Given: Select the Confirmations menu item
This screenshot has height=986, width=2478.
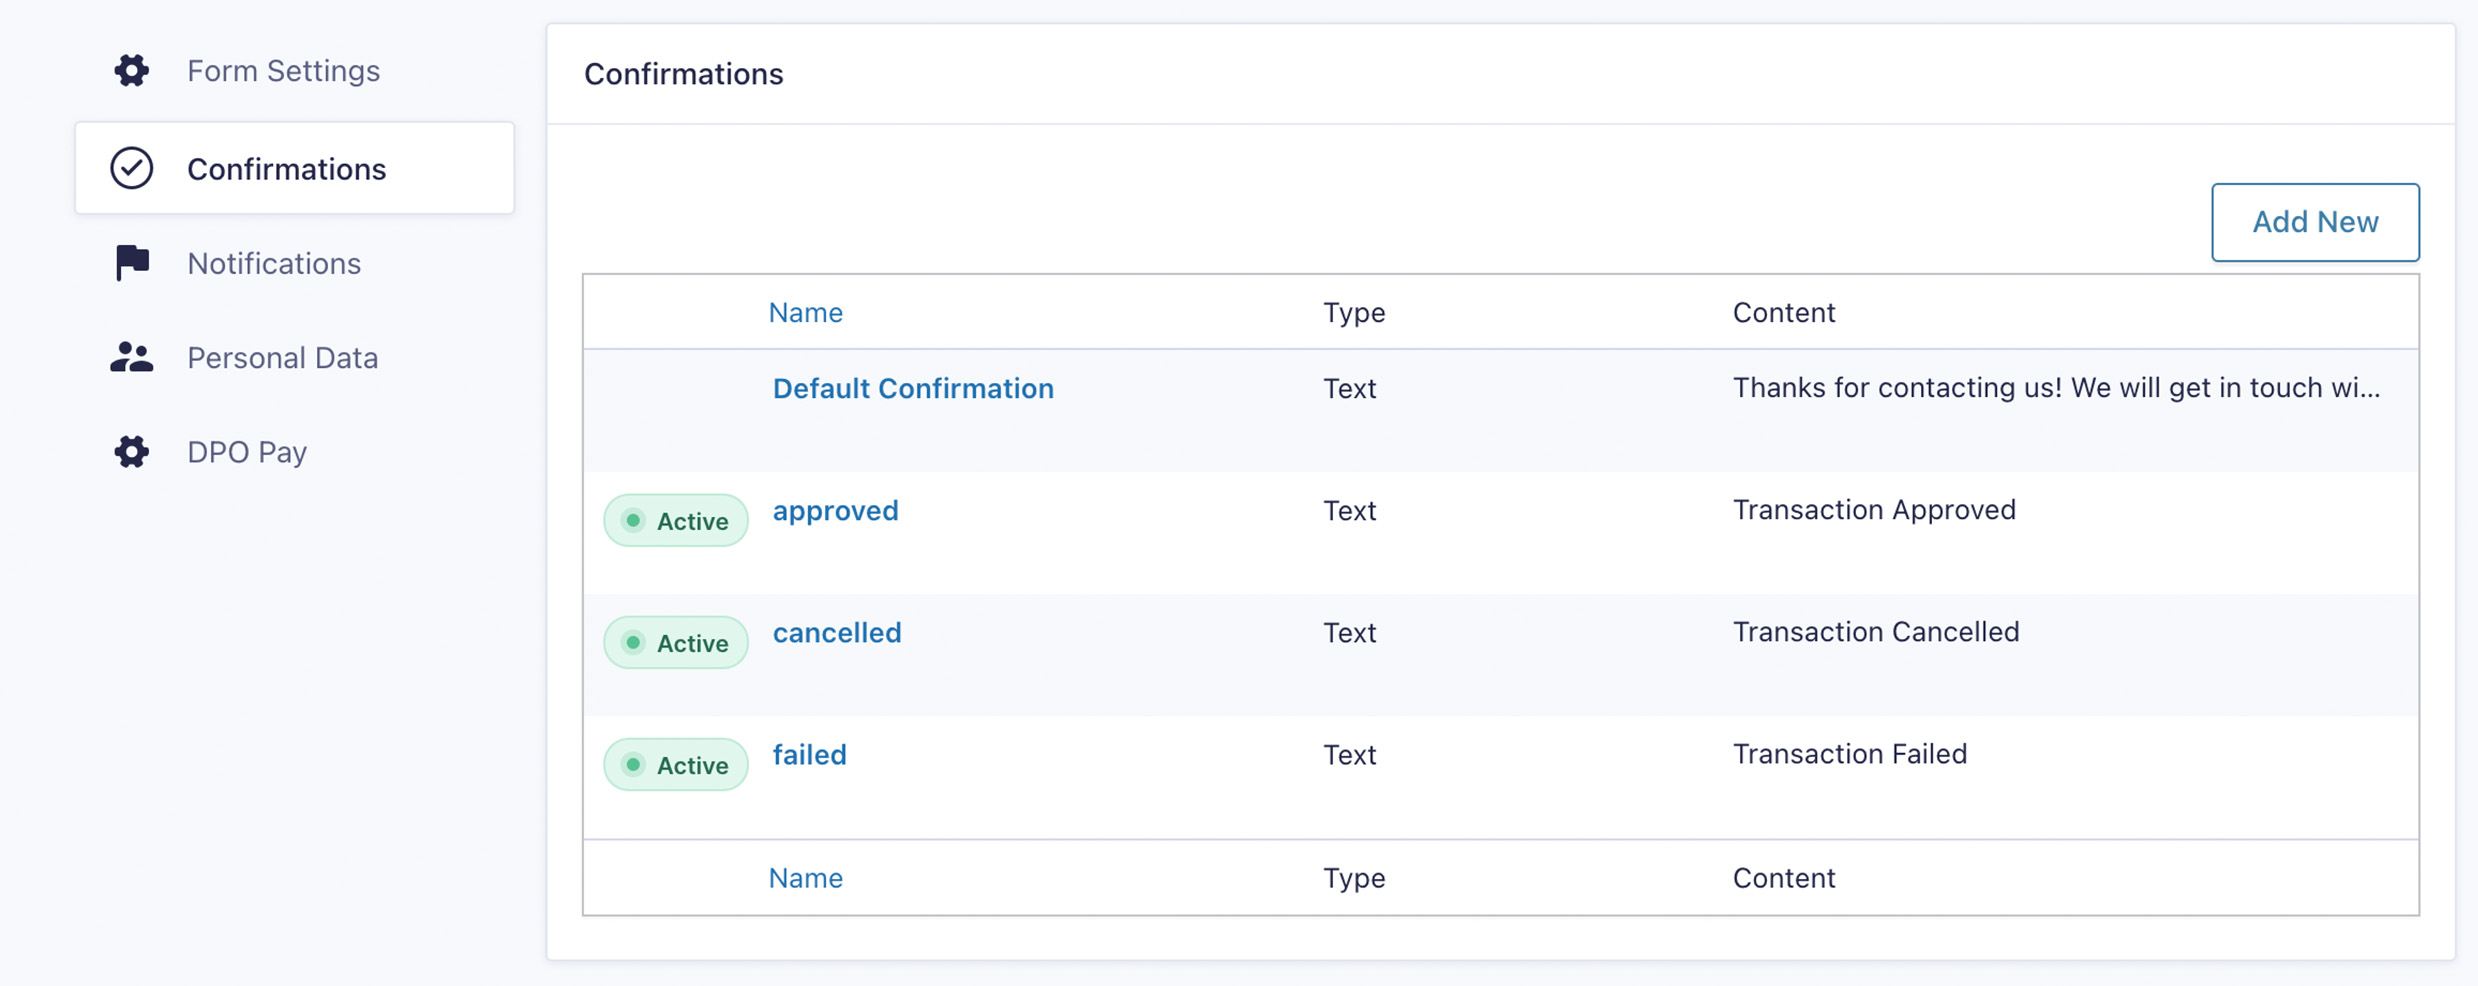Looking at the screenshot, I should [295, 168].
